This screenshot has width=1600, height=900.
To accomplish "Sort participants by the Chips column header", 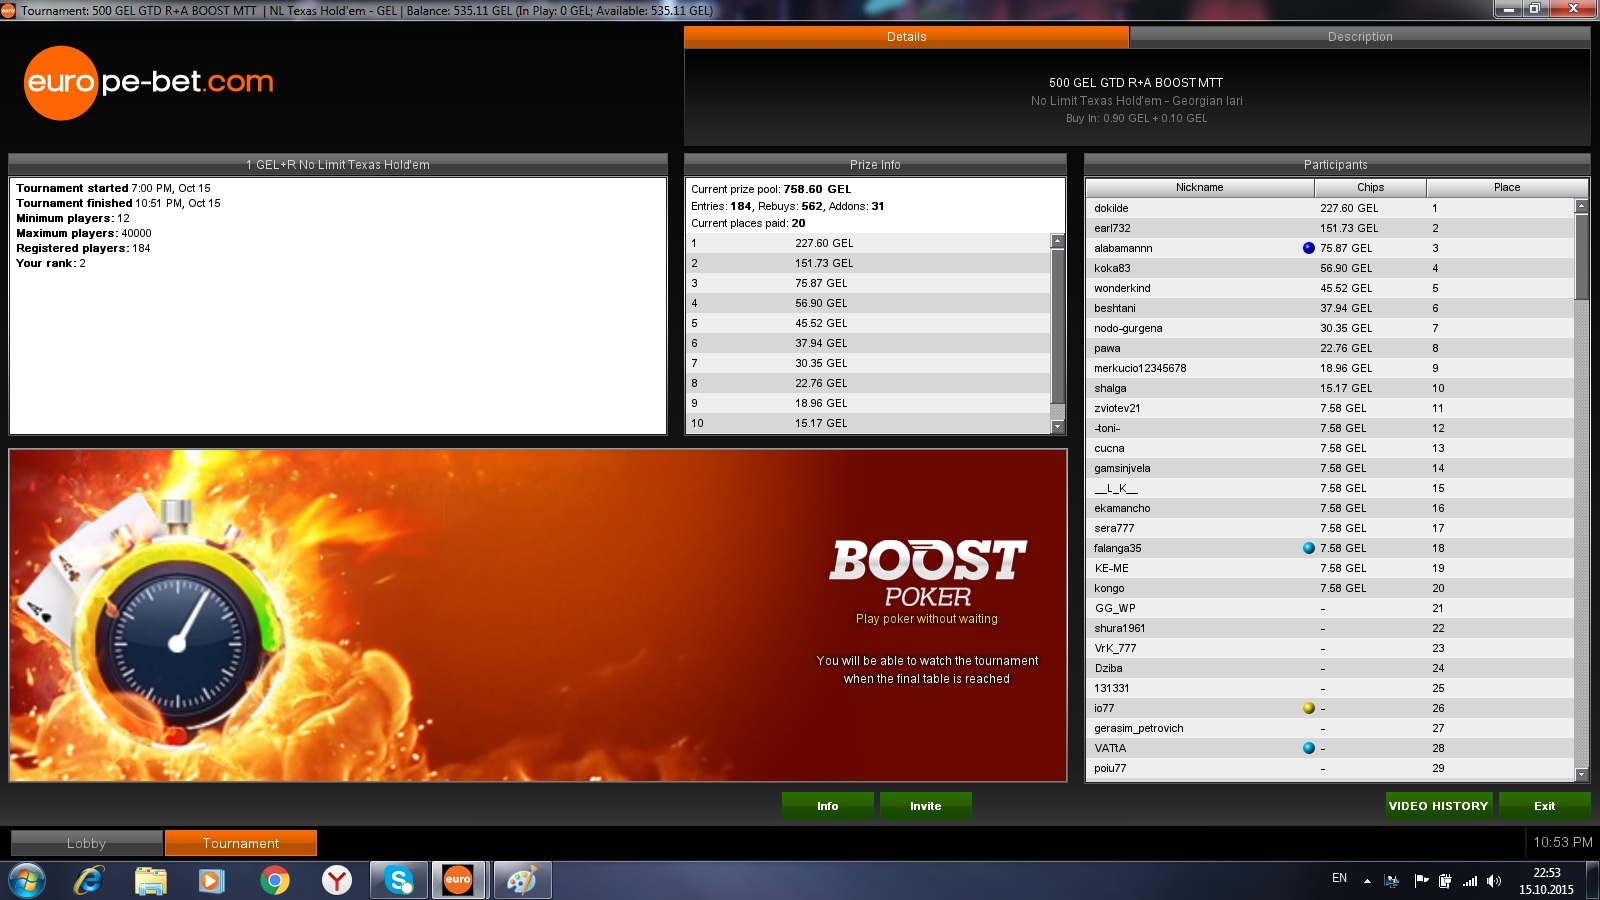I will pyautogui.click(x=1371, y=188).
